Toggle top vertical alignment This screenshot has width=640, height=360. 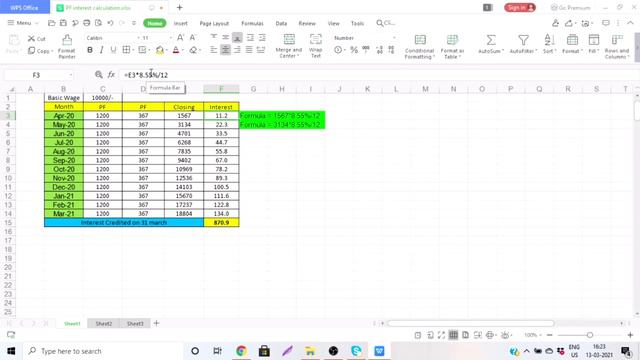point(213,38)
